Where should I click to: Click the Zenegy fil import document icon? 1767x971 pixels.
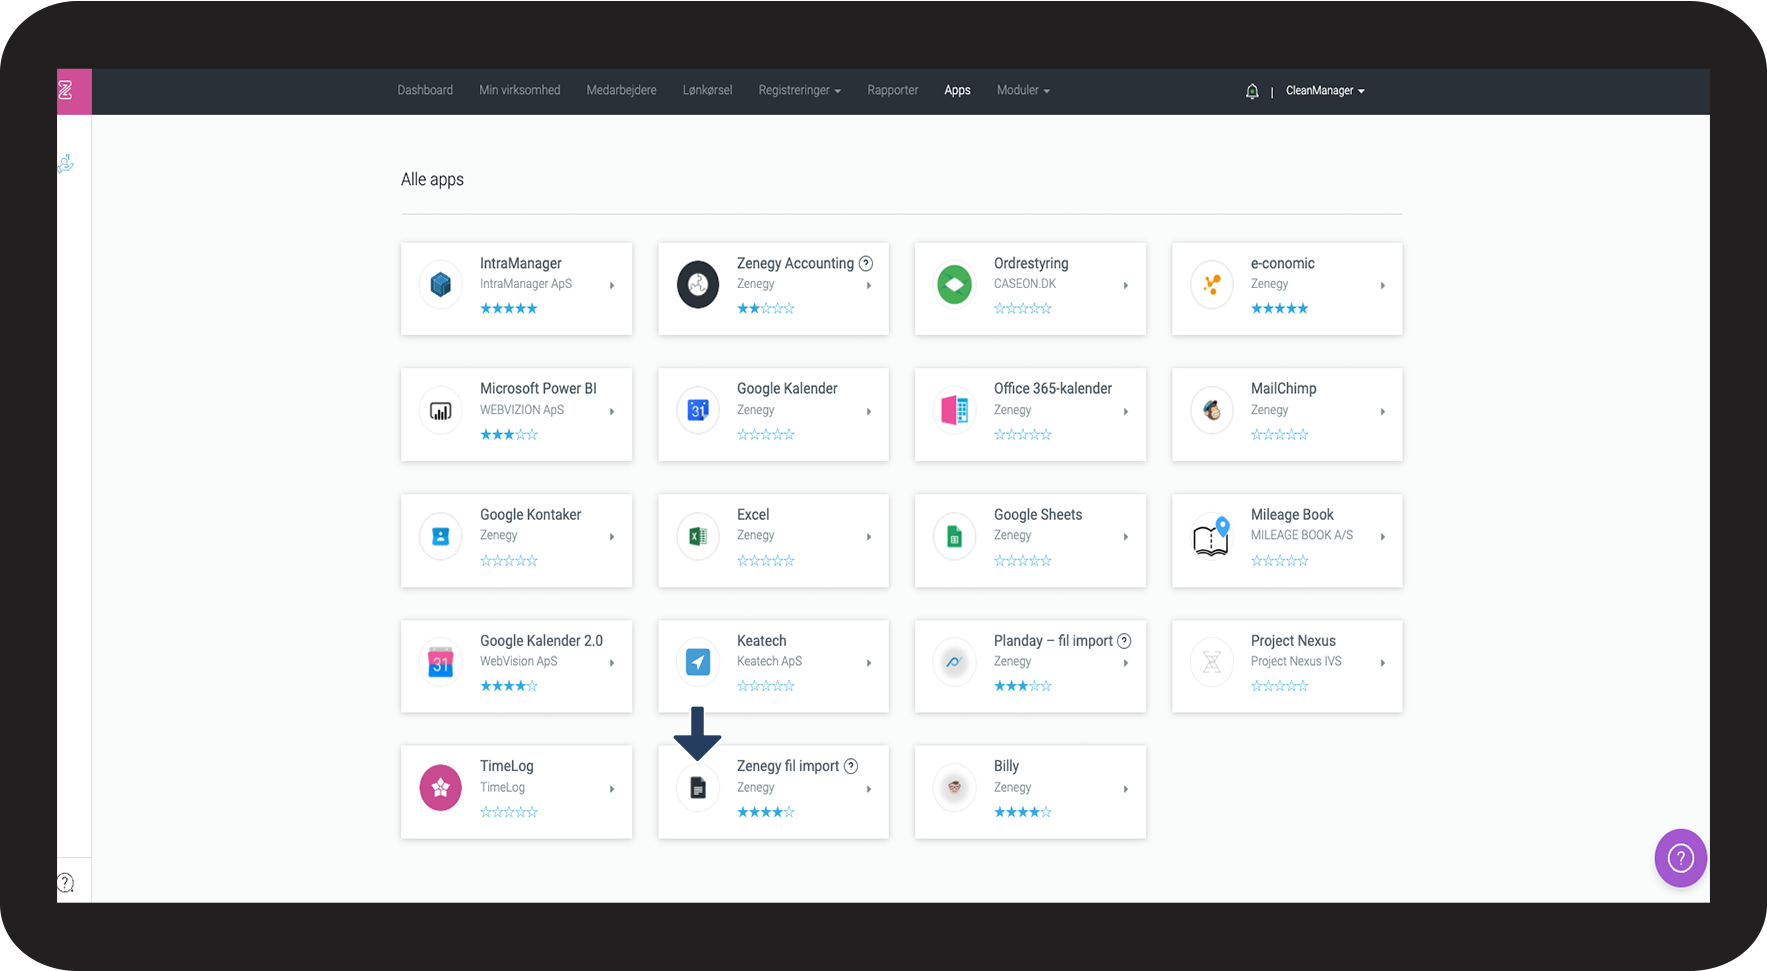pyautogui.click(x=698, y=788)
